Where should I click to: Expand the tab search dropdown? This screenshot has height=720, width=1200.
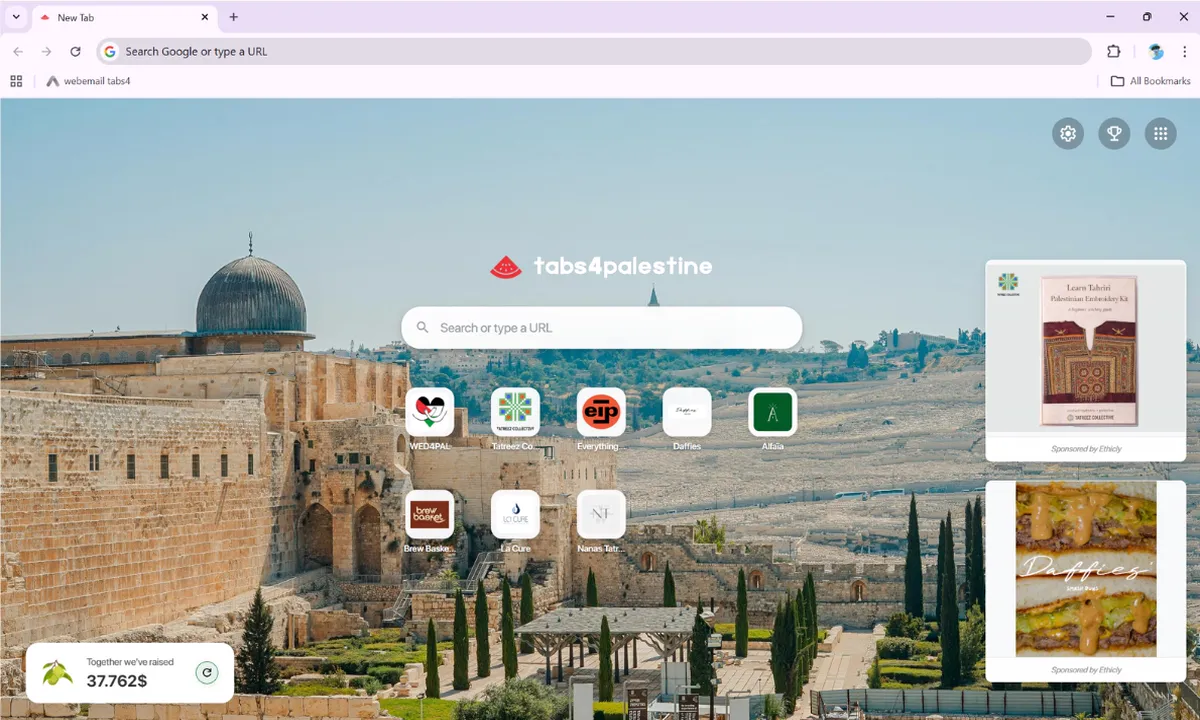pos(16,17)
